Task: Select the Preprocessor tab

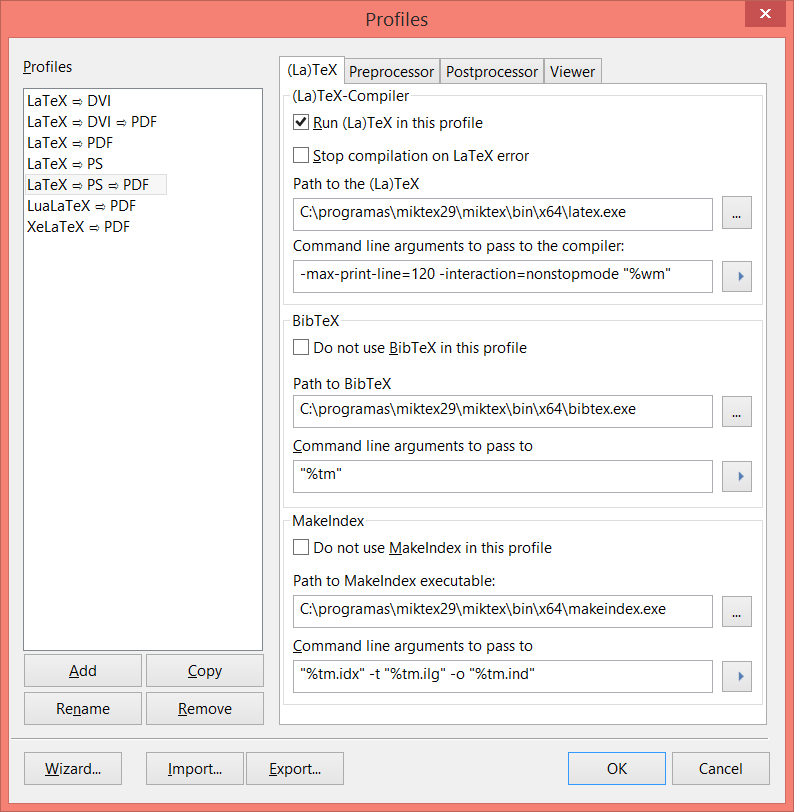Action: 391,71
